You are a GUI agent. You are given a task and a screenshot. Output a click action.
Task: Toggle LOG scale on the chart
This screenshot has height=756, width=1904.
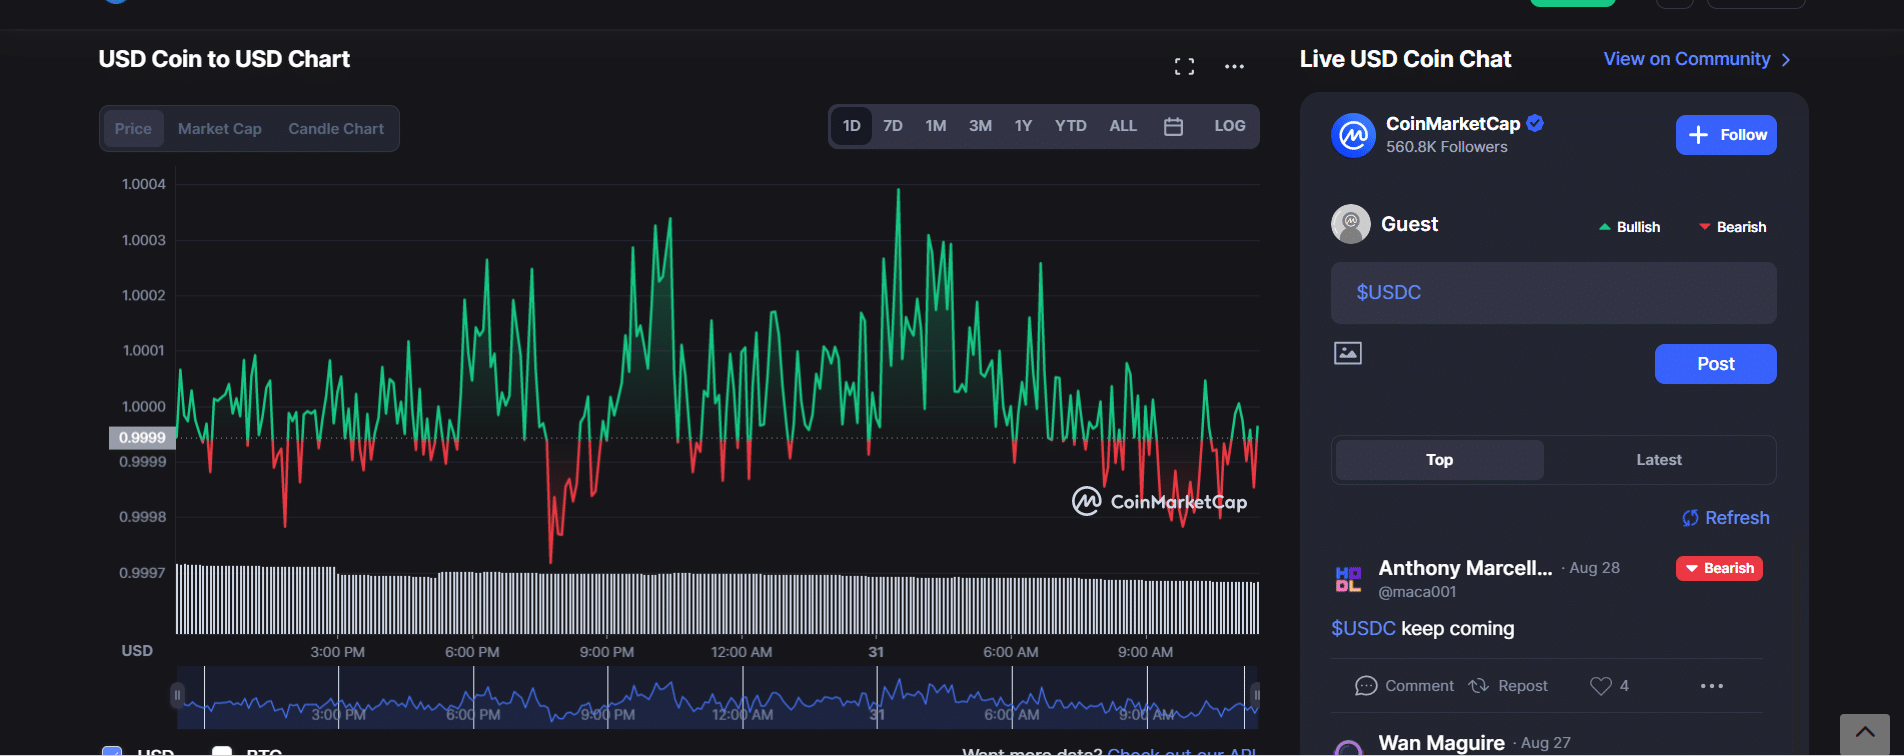coord(1230,126)
